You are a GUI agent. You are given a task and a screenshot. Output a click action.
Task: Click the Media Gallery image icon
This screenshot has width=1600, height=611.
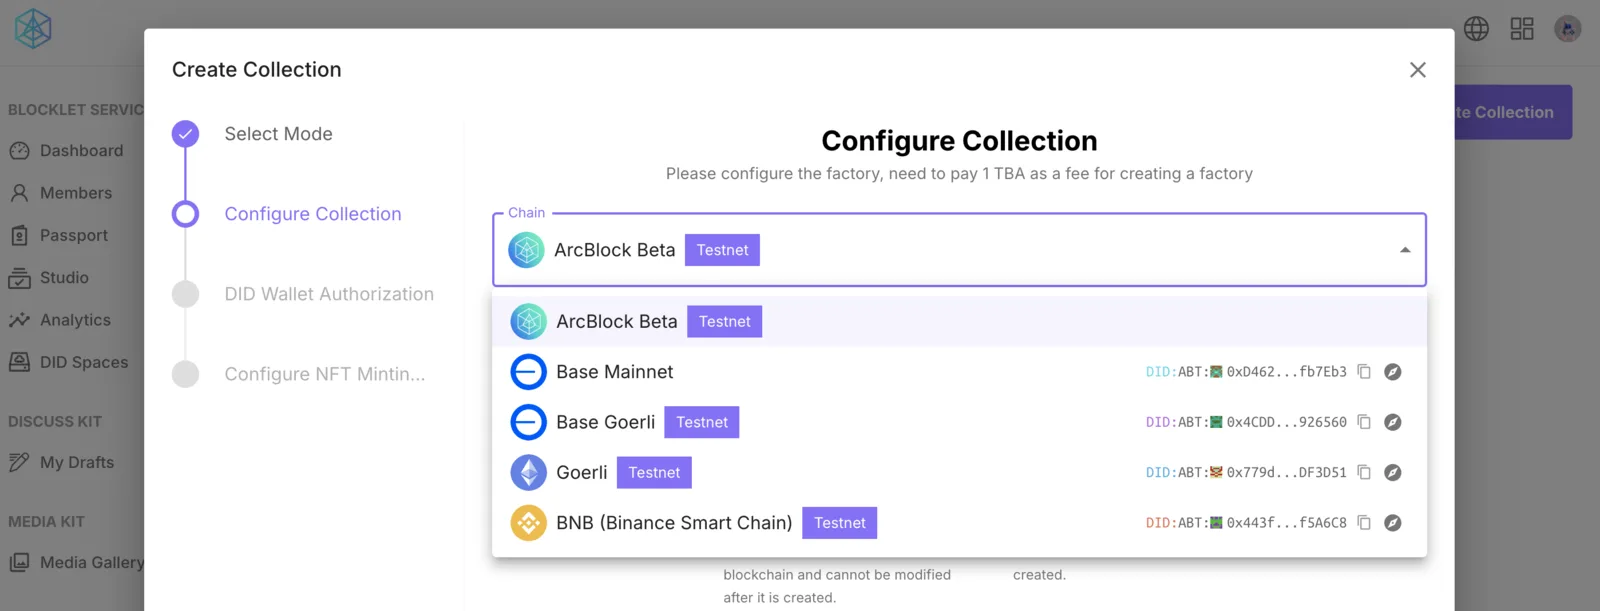pos(19,563)
